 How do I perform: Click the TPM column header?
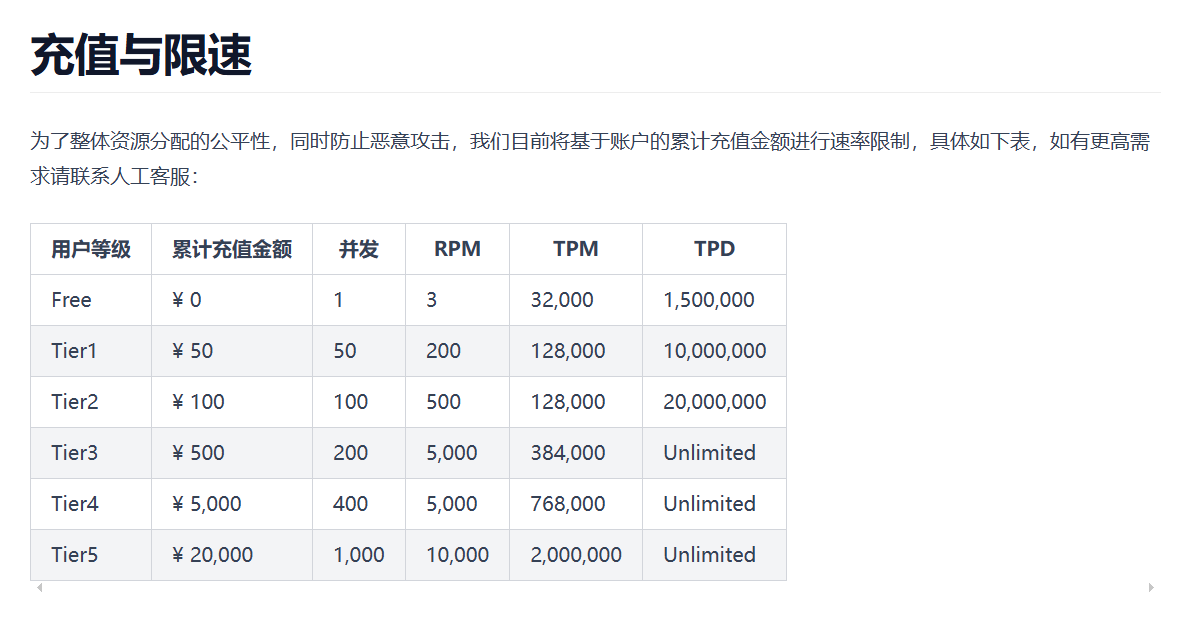pyautogui.click(x=576, y=249)
